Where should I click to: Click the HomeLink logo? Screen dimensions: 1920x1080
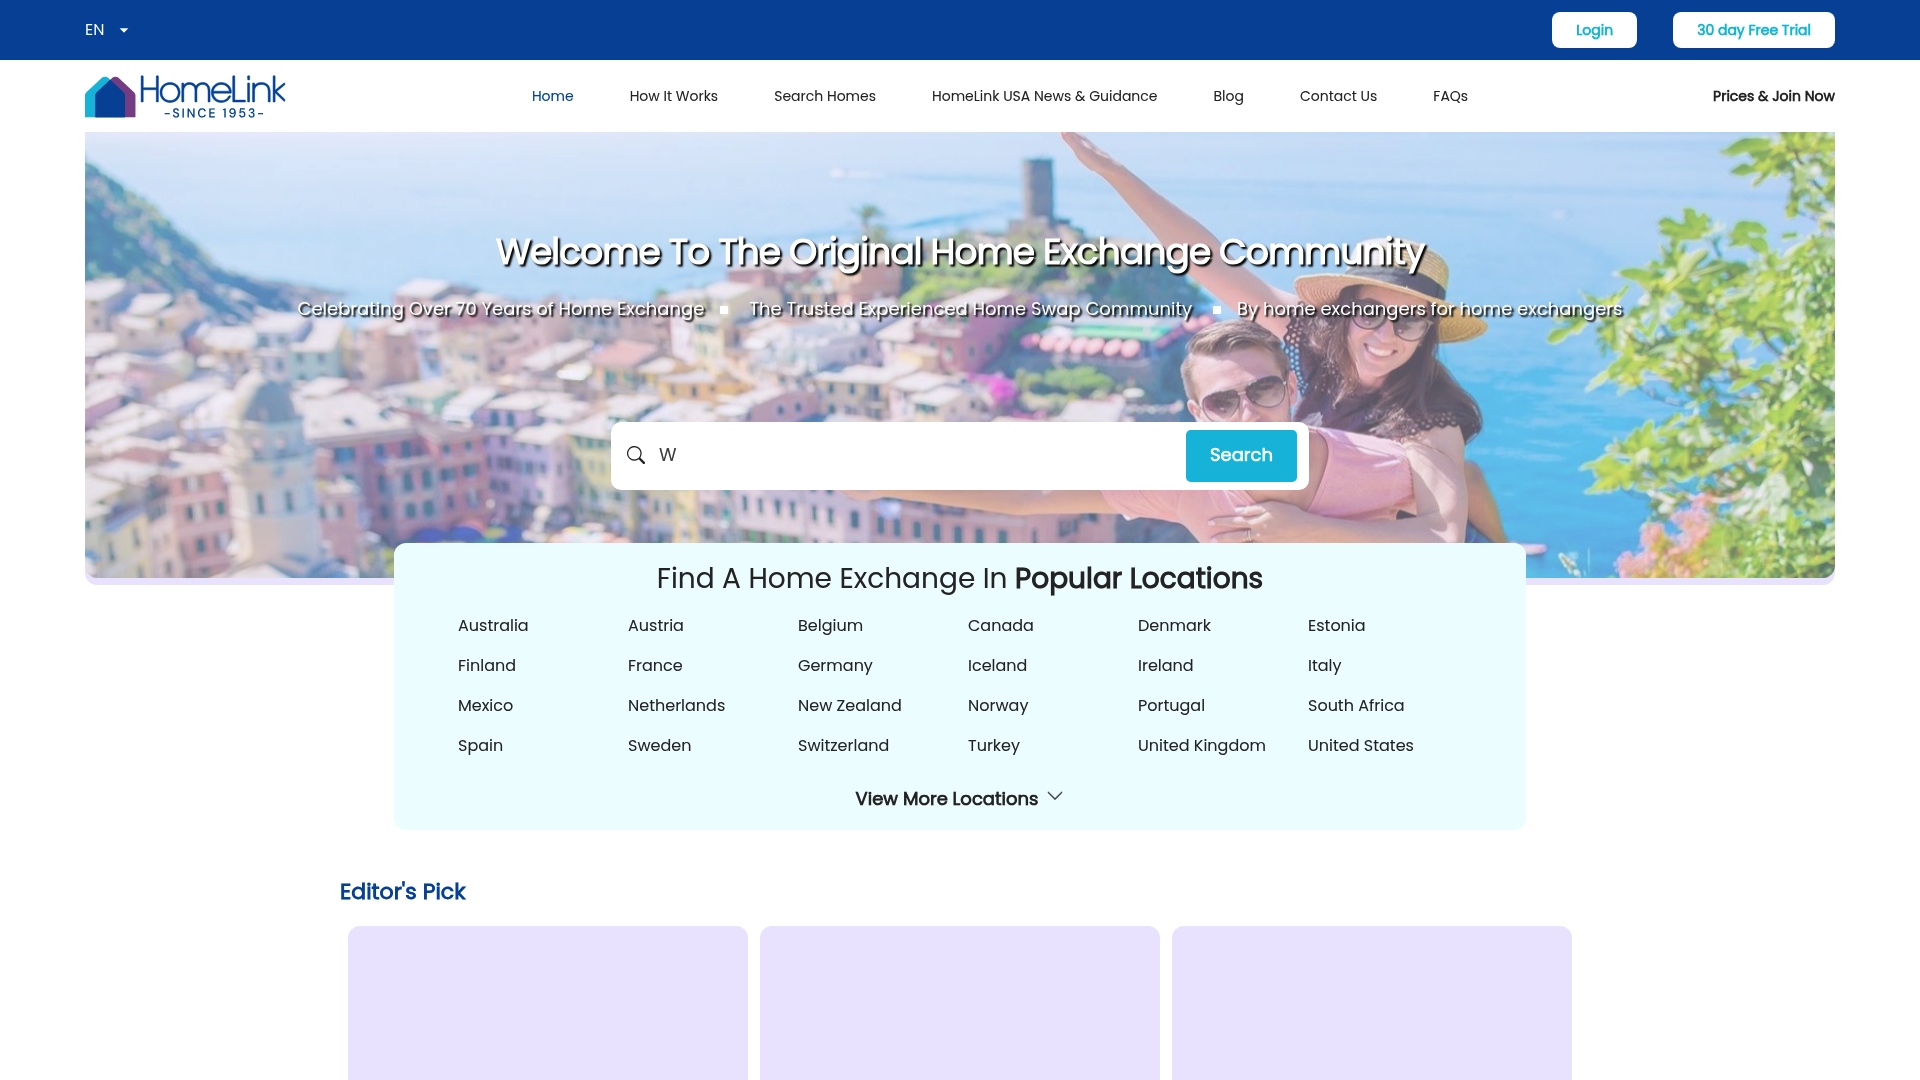(185, 95)
